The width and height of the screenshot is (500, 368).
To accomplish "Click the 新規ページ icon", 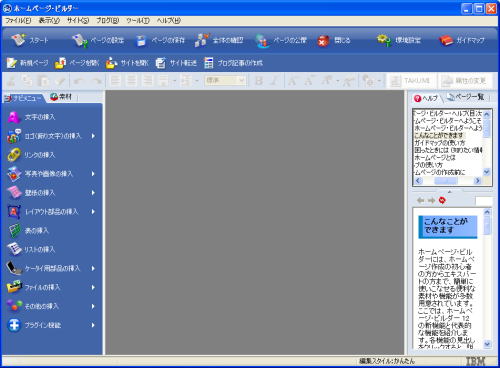I will coord(12,63).
